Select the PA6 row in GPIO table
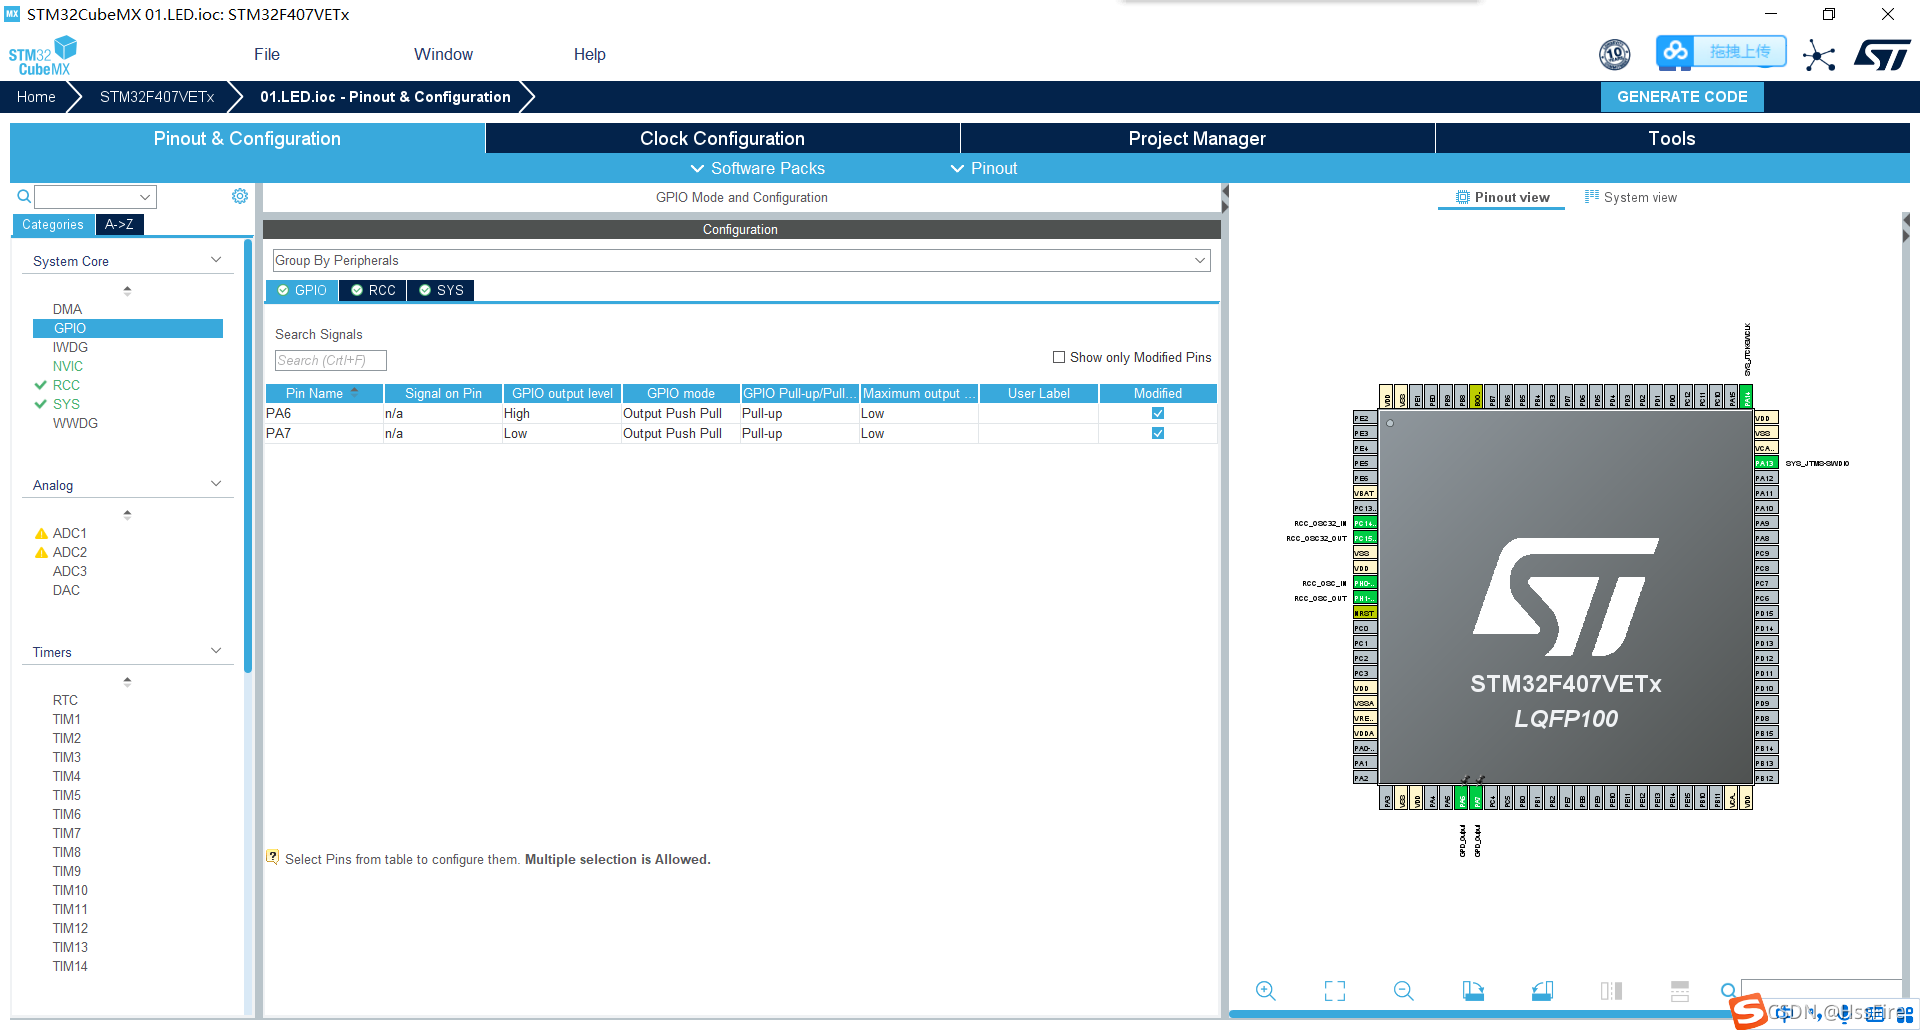This screenshot has height=1030, width=1920. (741, 413)
